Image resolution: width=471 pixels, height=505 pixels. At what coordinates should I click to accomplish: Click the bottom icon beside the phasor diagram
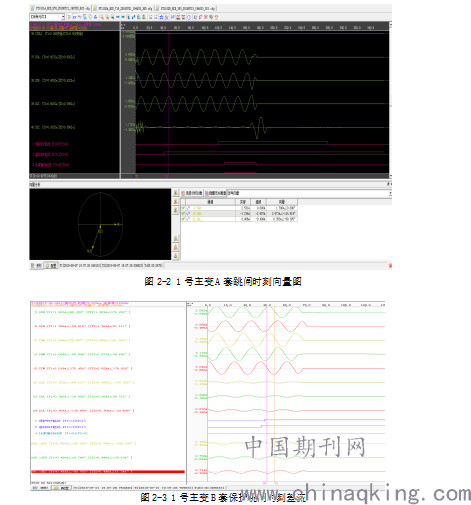[x=176, y=256]
